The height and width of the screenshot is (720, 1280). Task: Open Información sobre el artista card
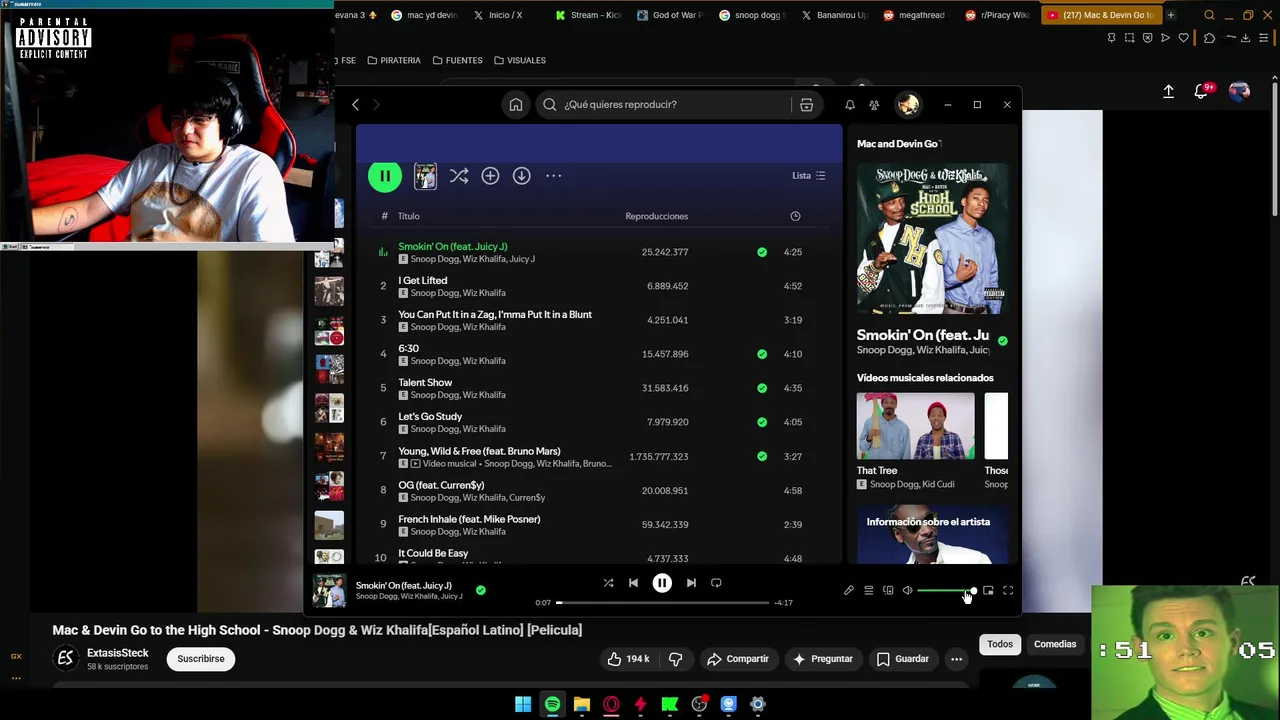[932, 536]
